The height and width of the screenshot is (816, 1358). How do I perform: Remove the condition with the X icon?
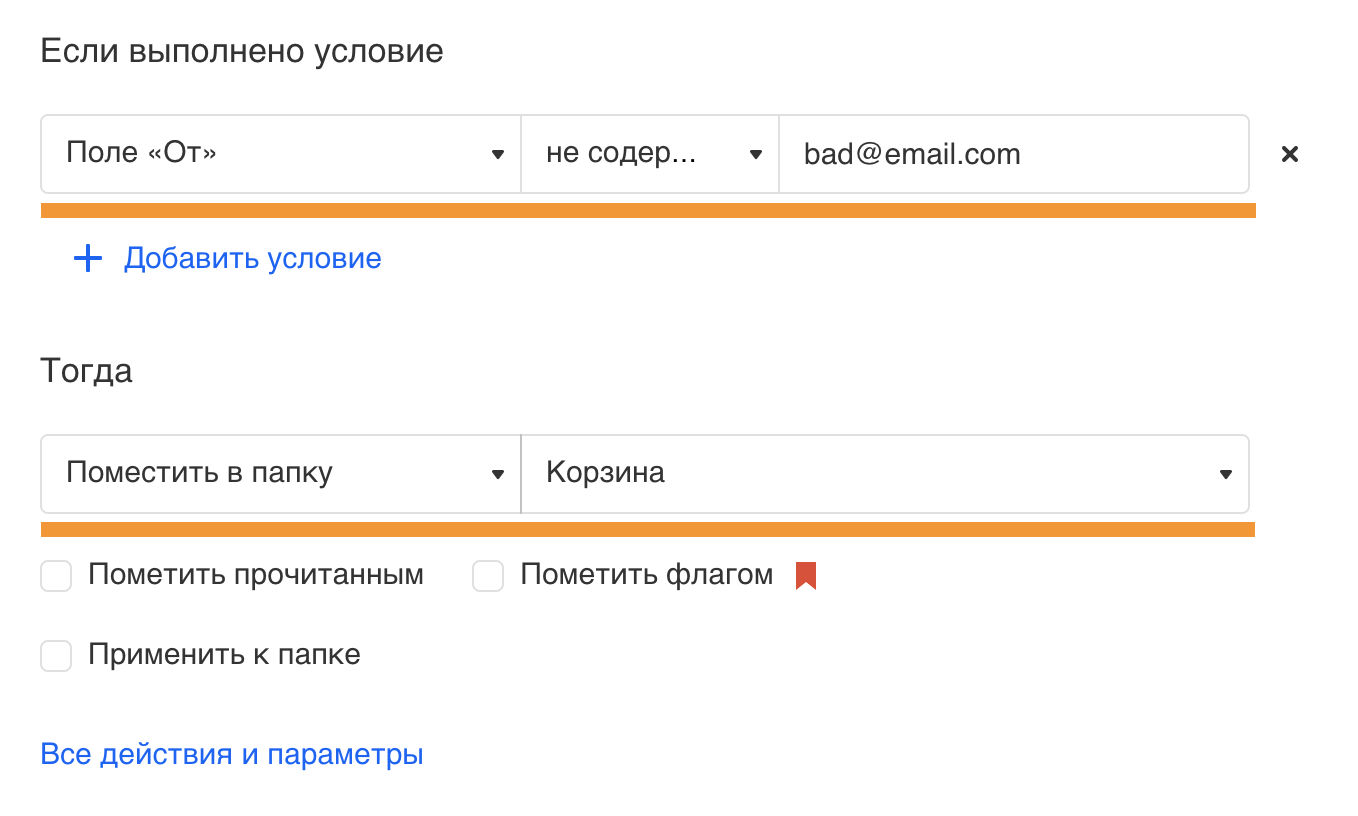click(1290, 154)
